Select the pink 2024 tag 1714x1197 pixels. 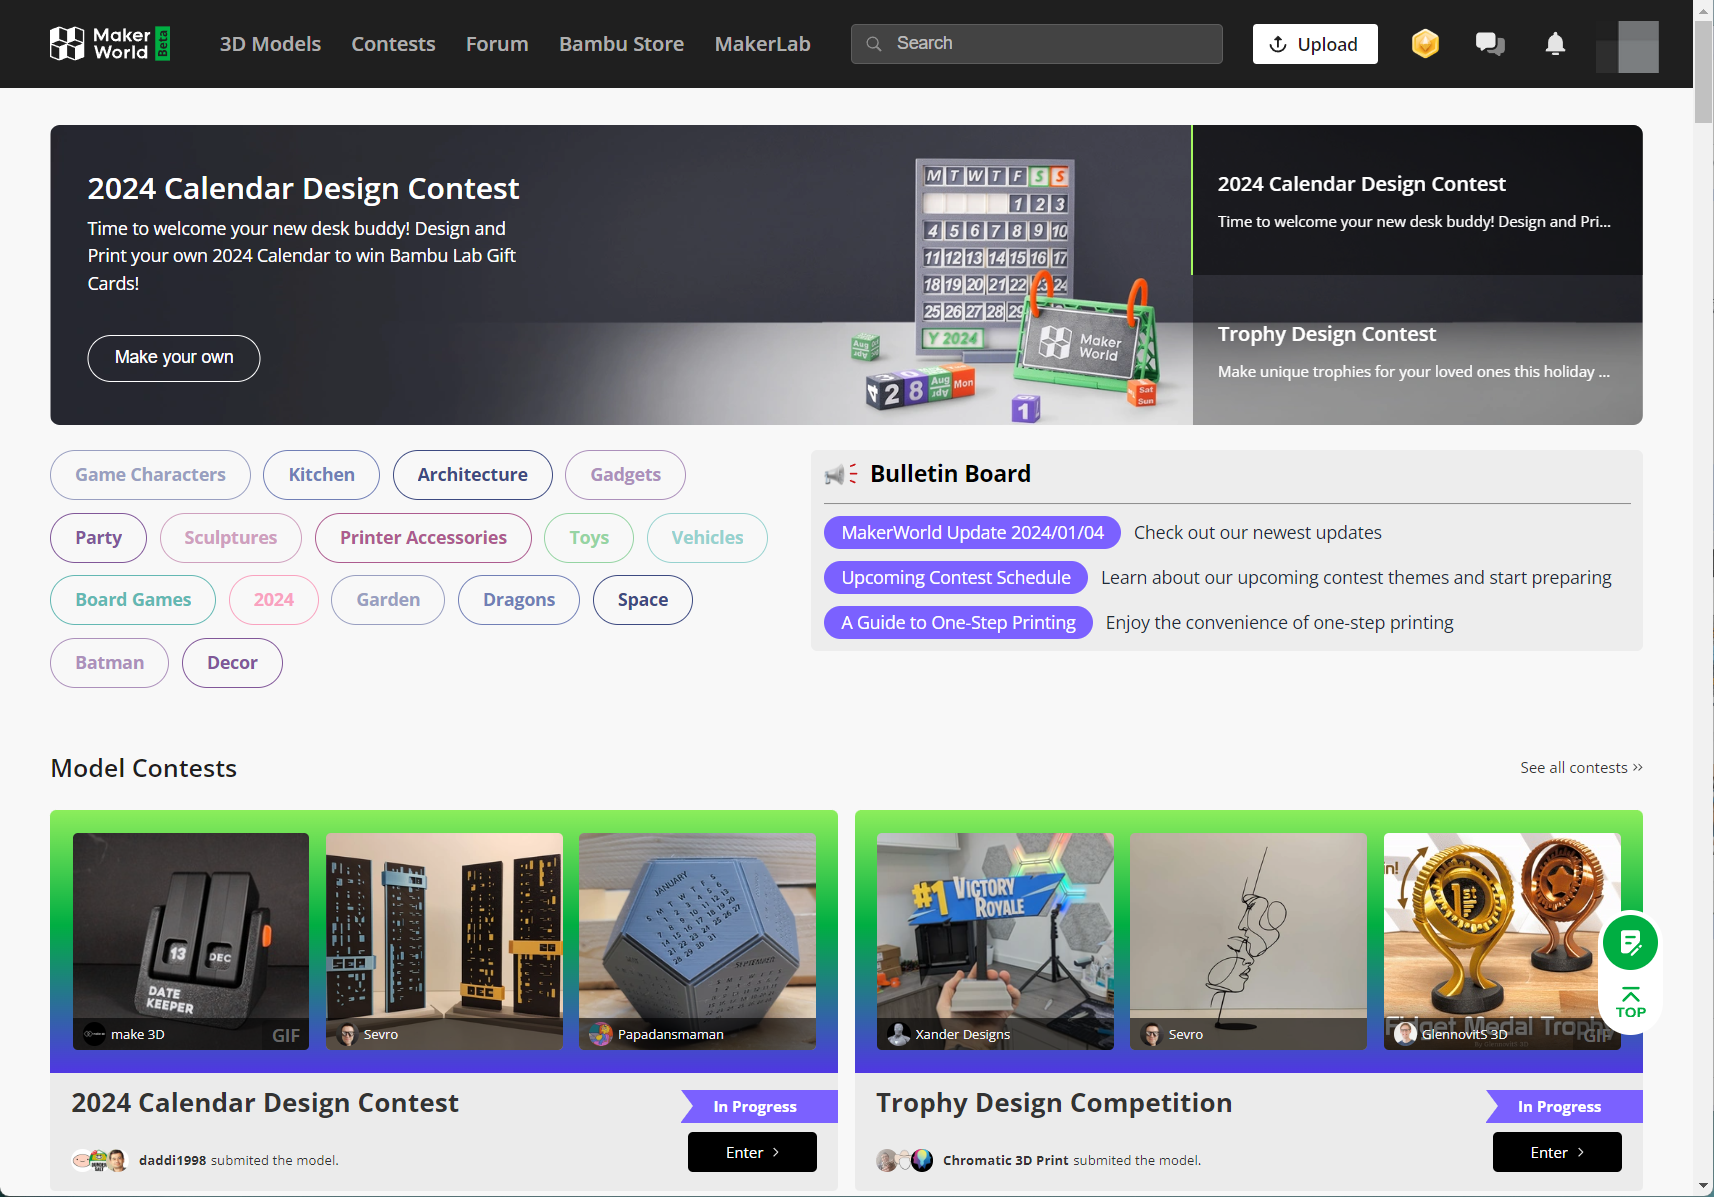(273, 600)
